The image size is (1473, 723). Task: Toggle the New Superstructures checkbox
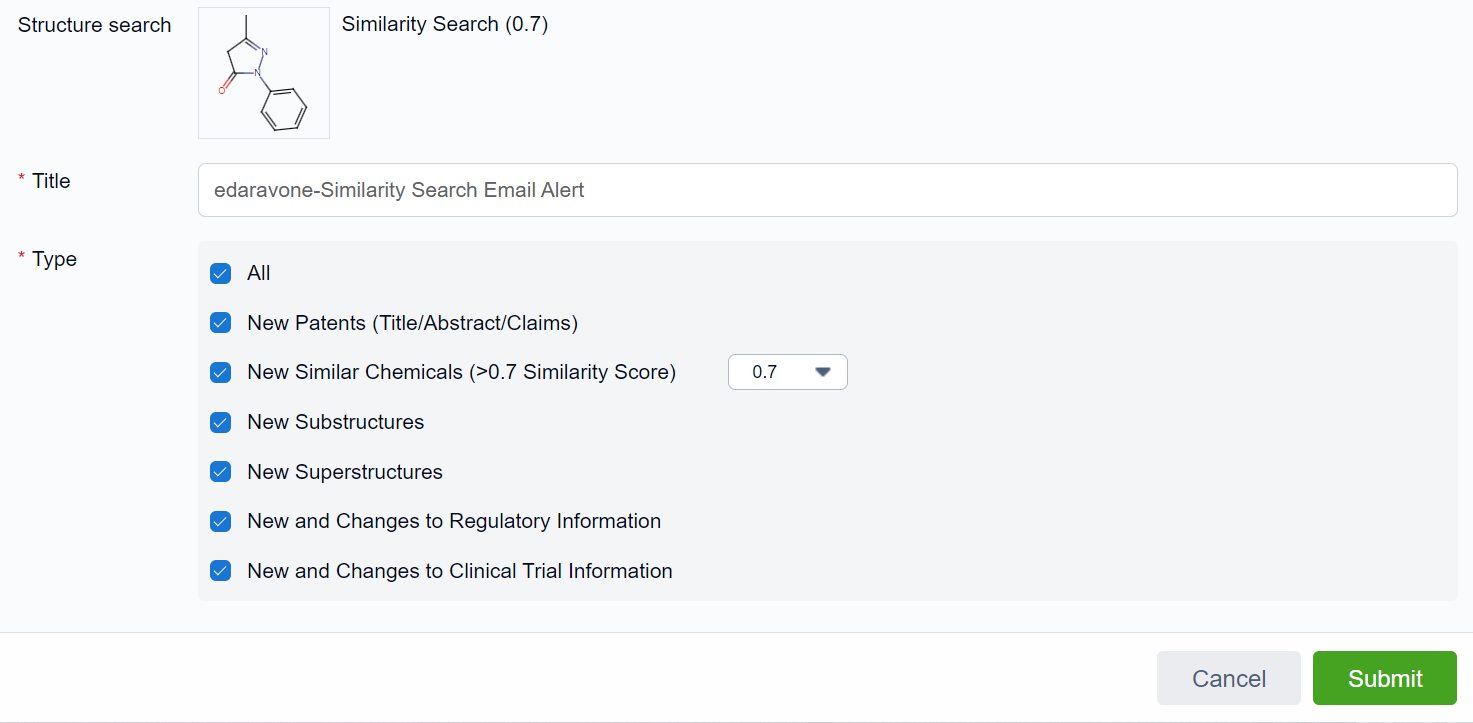tap(221, 472)
